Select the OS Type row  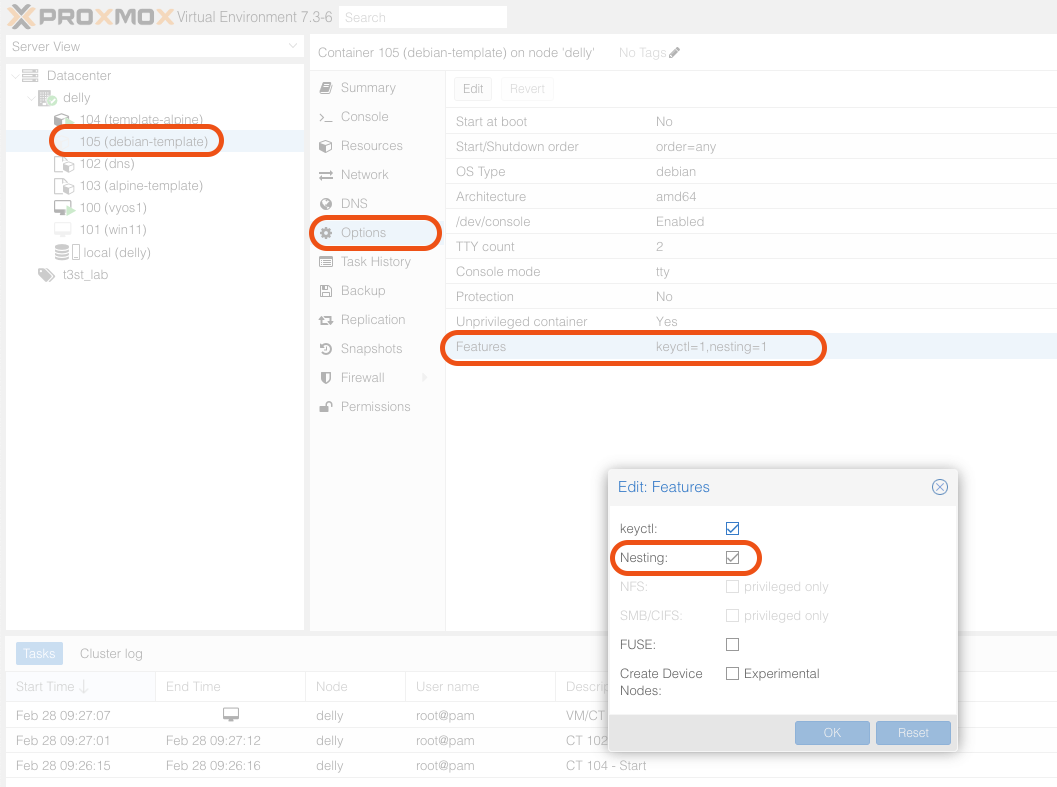coord(751,172)
